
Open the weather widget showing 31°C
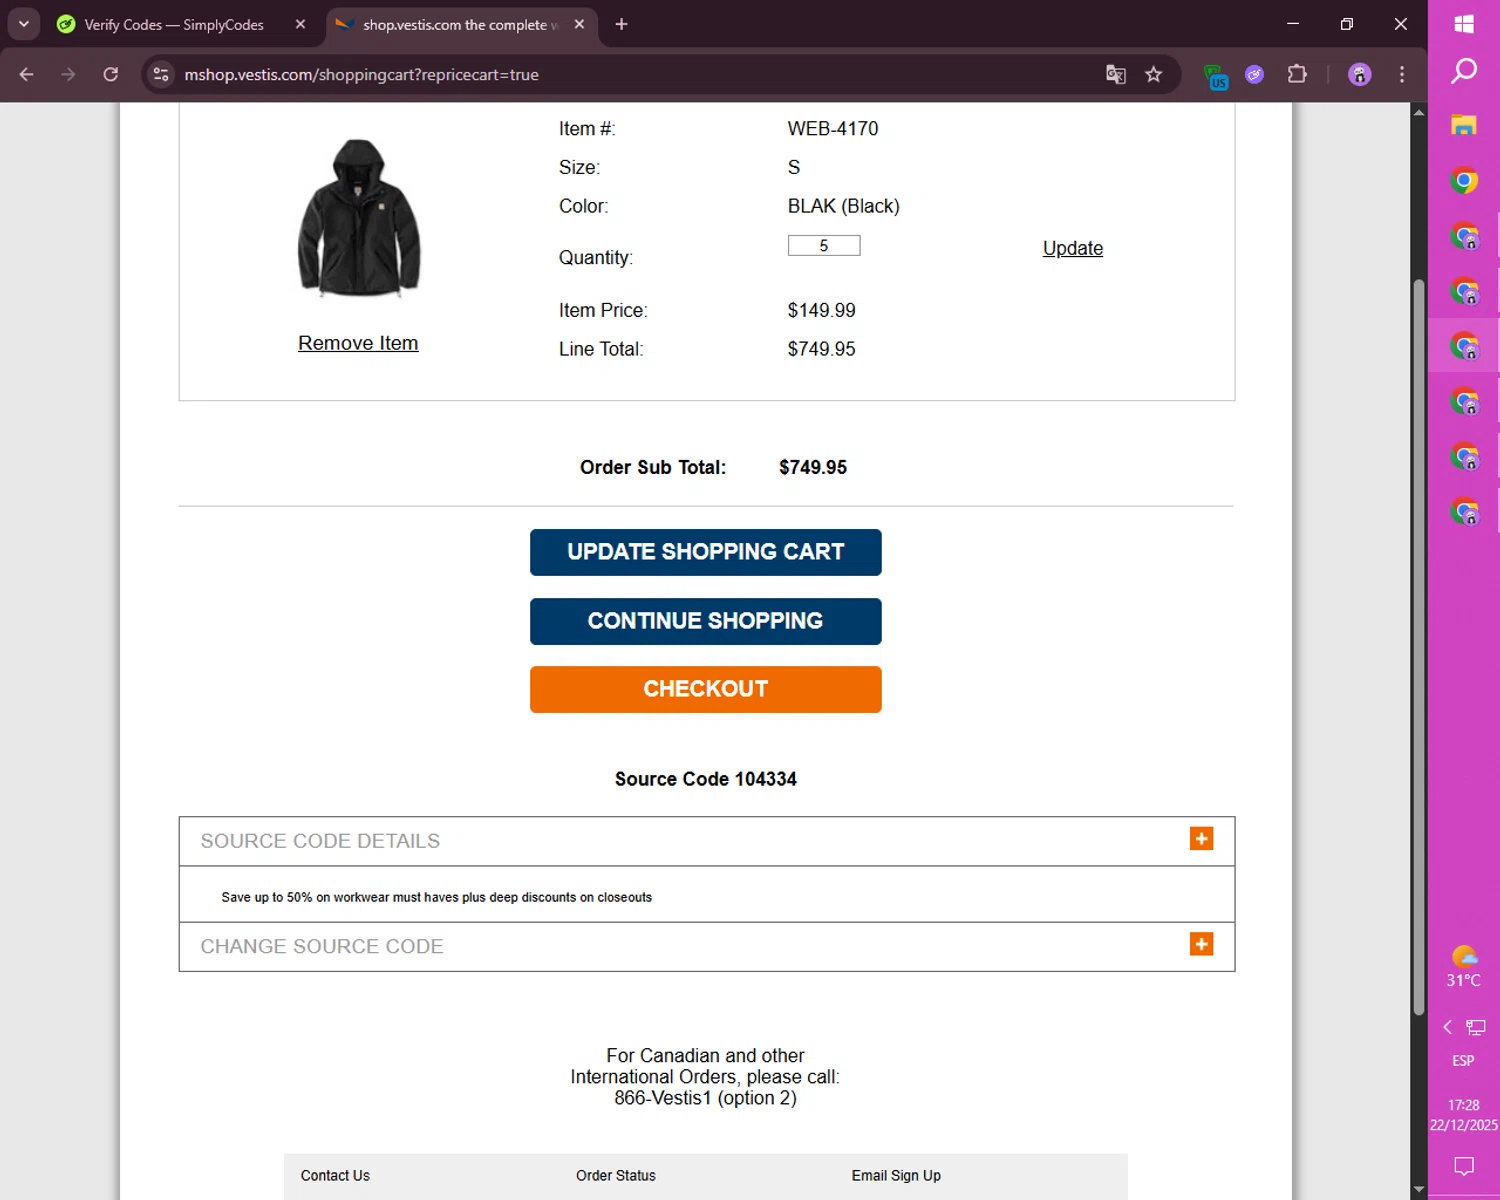point(1464,967)
